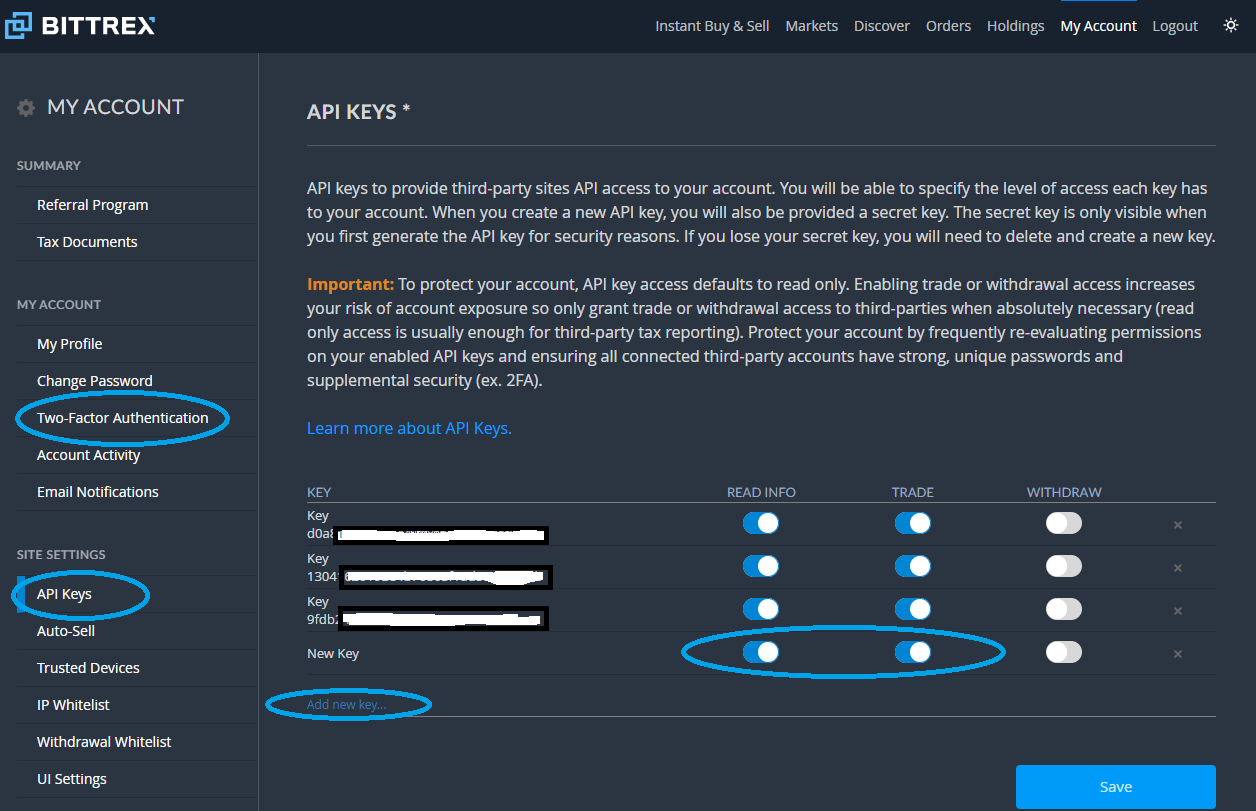
Task: Open the Orders page
Action: (x=948, y=26)
